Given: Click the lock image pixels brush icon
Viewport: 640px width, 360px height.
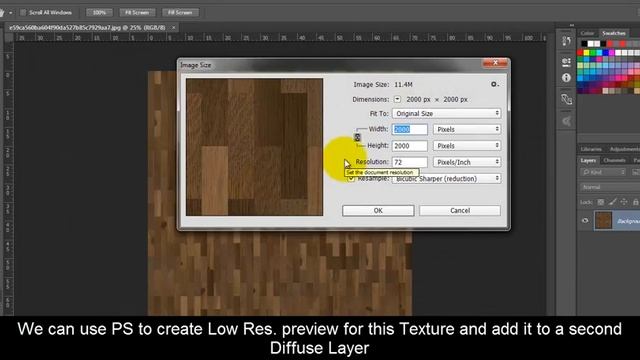Looking at the screenshot, I should point(612,202).
